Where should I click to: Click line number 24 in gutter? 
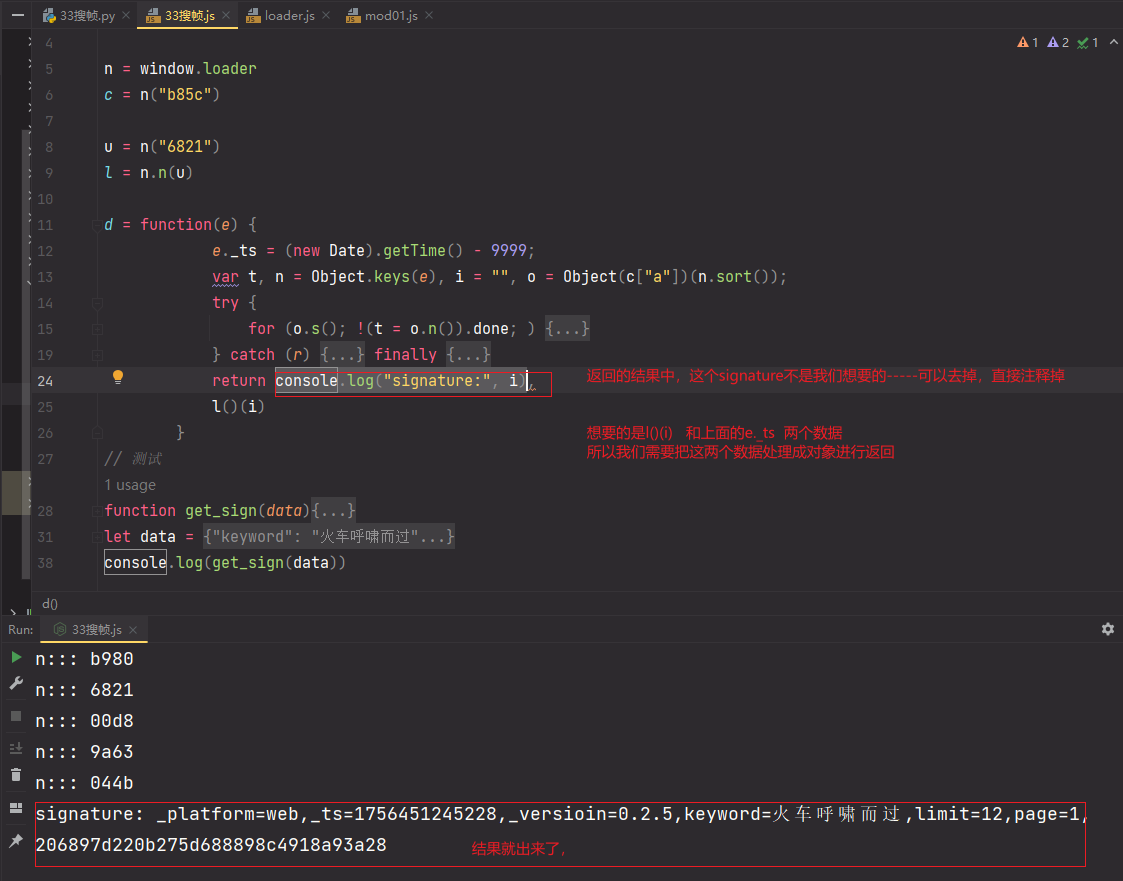pyautogui.click(x=45, y=381)
